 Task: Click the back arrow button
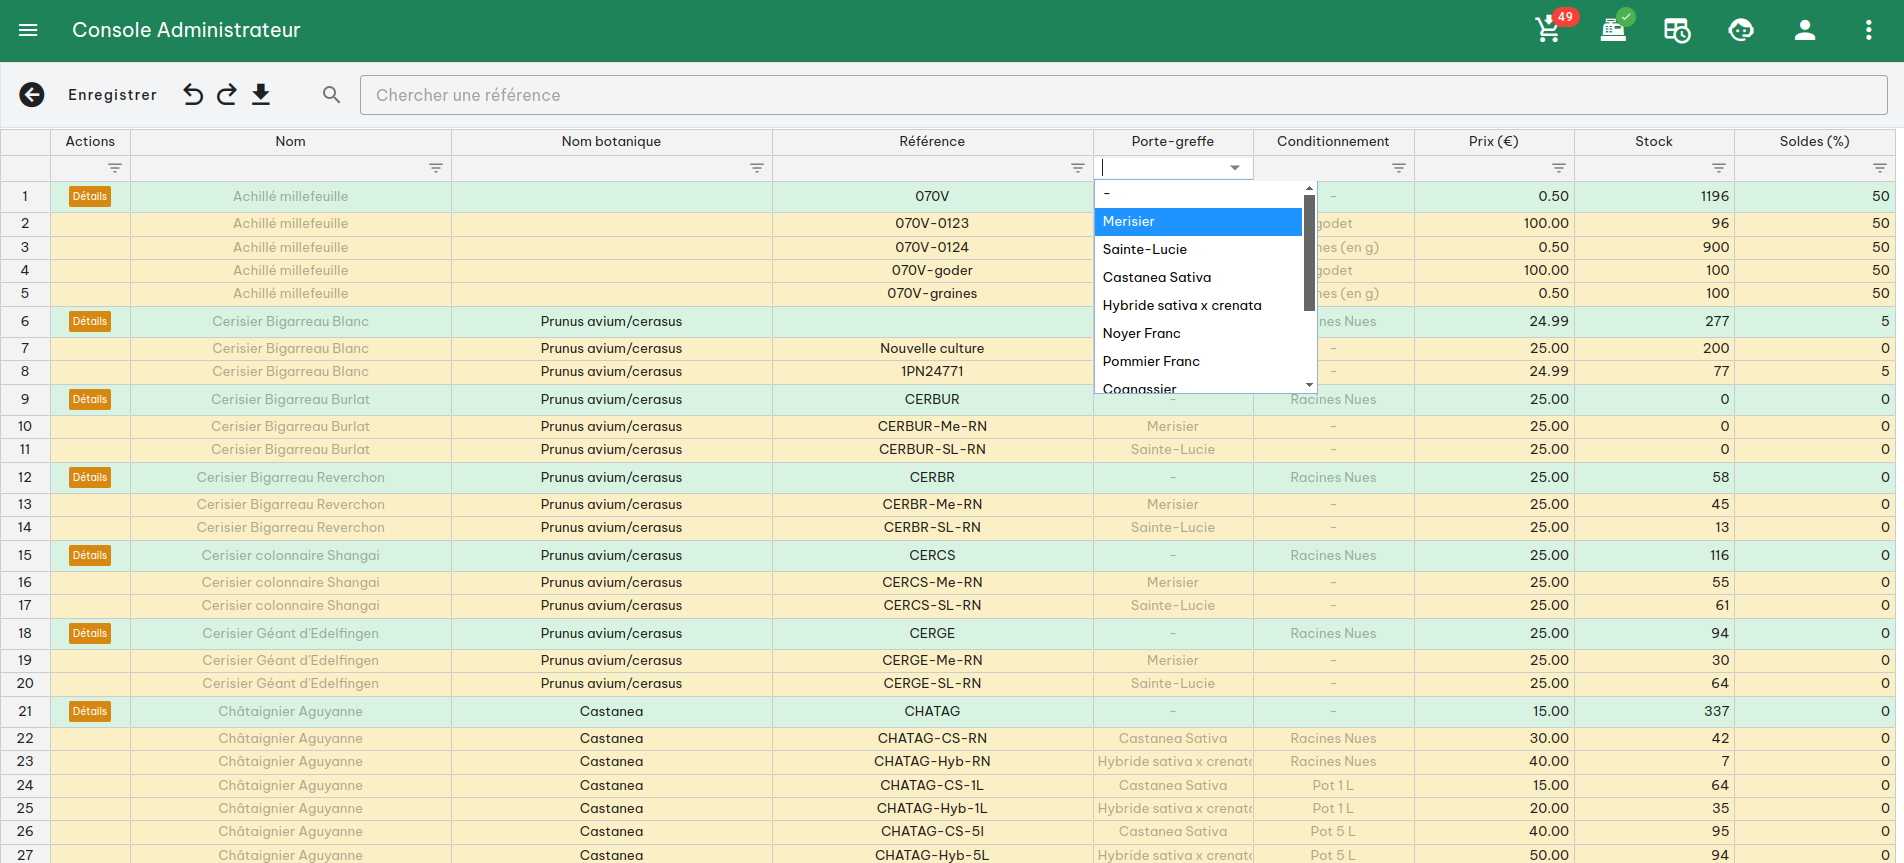32,95
